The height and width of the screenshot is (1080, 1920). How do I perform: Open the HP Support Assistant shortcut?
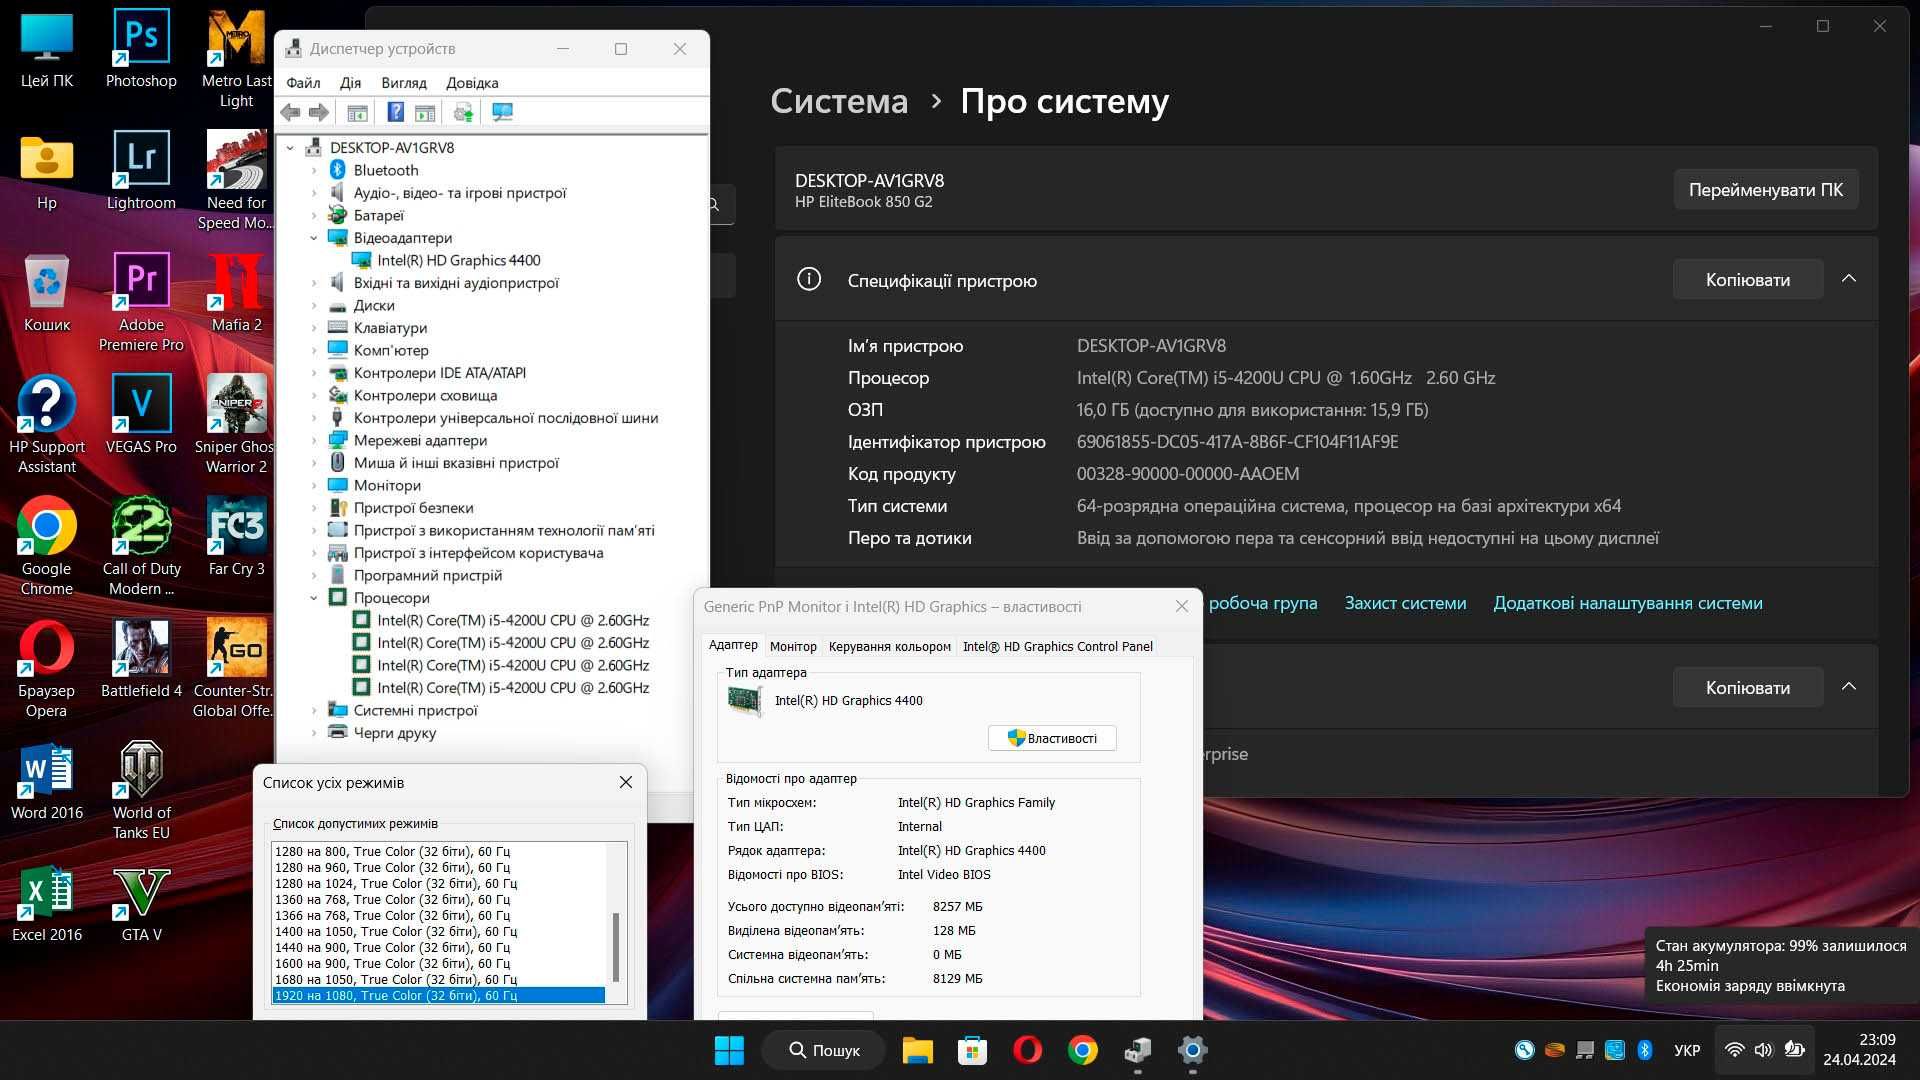tap(46, 424)
